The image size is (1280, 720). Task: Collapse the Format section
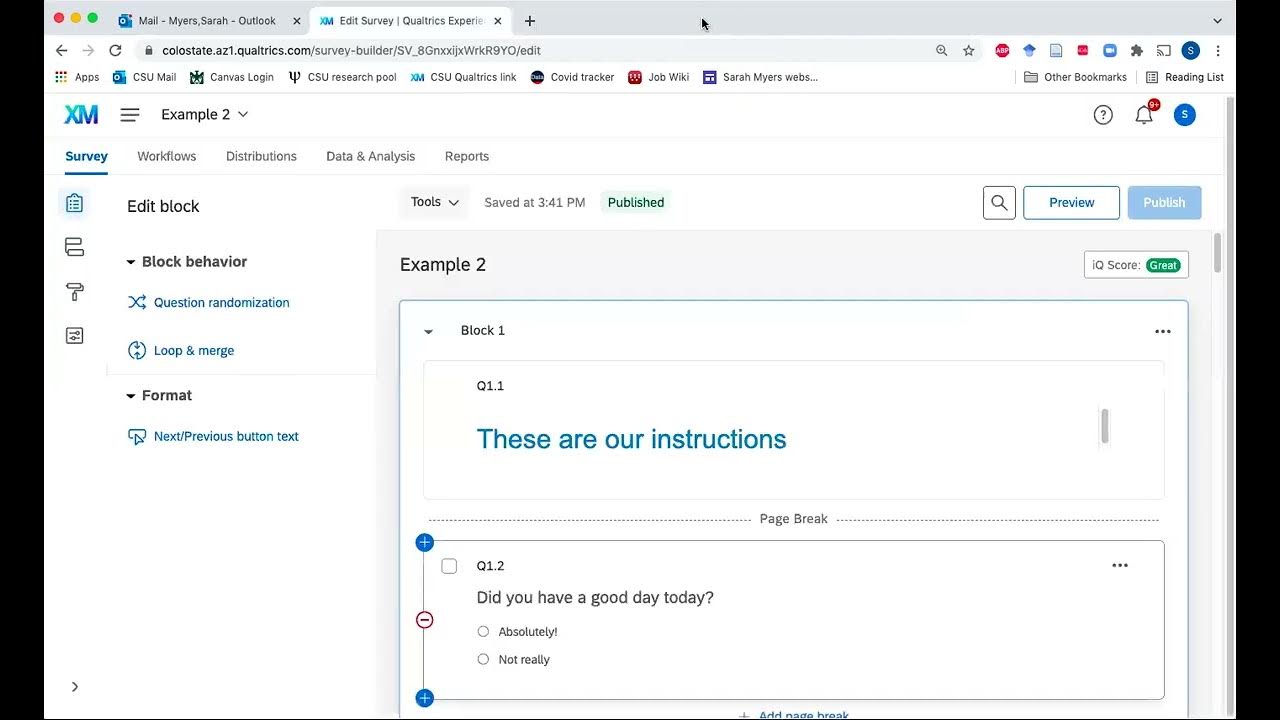coord(130,396)
